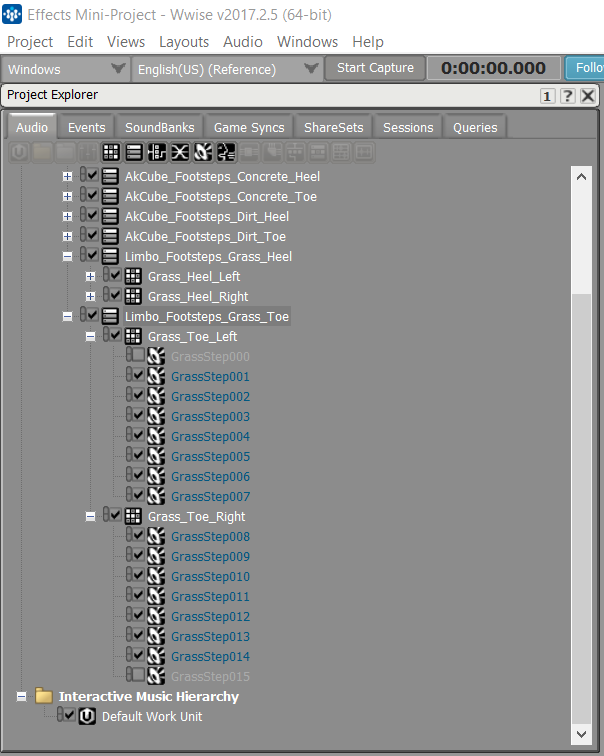Click the sequence container icon of Limbo_Footsteps_Grass_Heel

(110, 256)
